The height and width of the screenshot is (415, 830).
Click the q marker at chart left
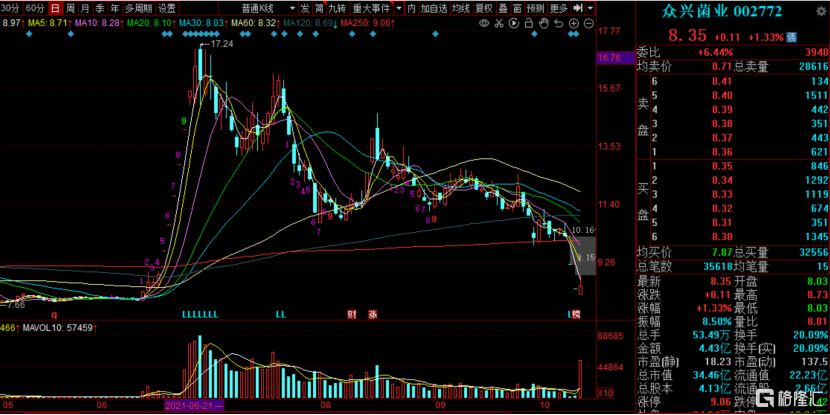coord(53,313)
